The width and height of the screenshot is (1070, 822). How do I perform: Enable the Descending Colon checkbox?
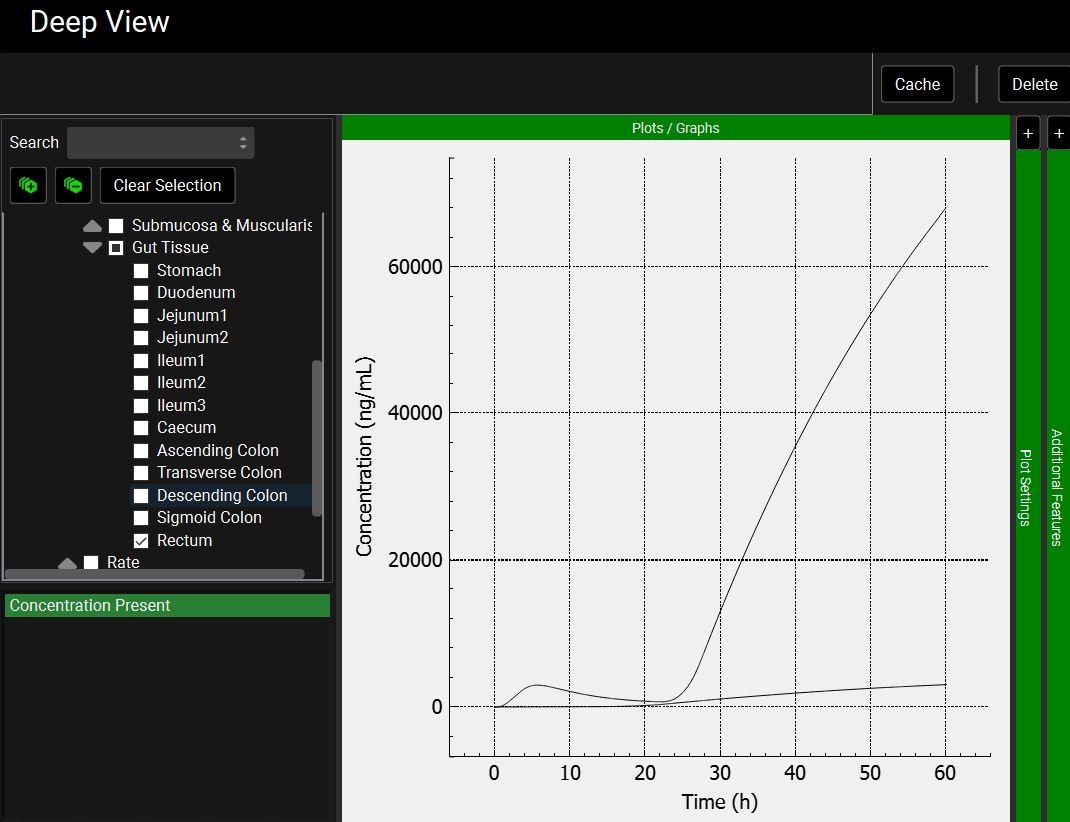coord(141,496)
